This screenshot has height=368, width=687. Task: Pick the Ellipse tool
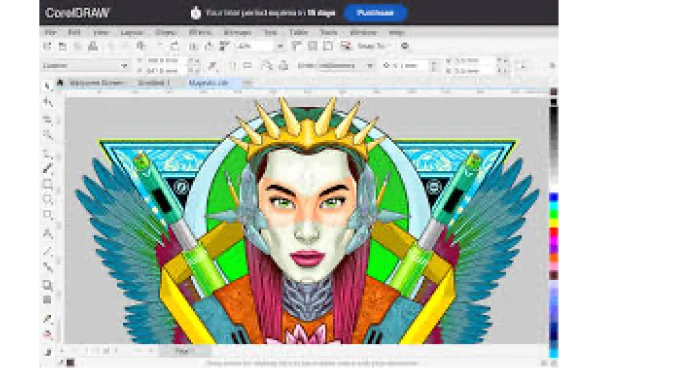click(47, 199)
